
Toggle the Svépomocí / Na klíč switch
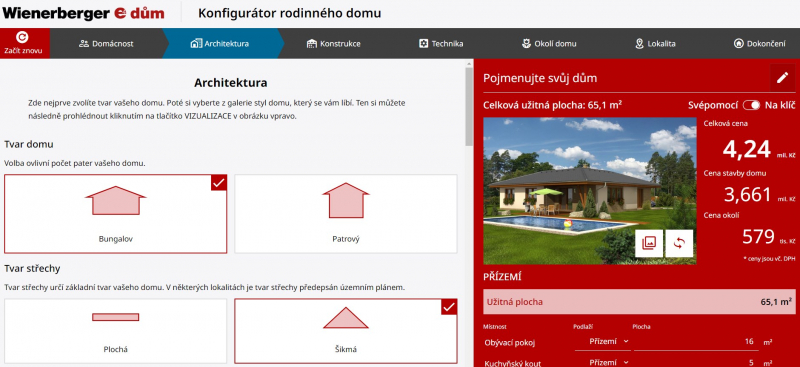[751, 105]
